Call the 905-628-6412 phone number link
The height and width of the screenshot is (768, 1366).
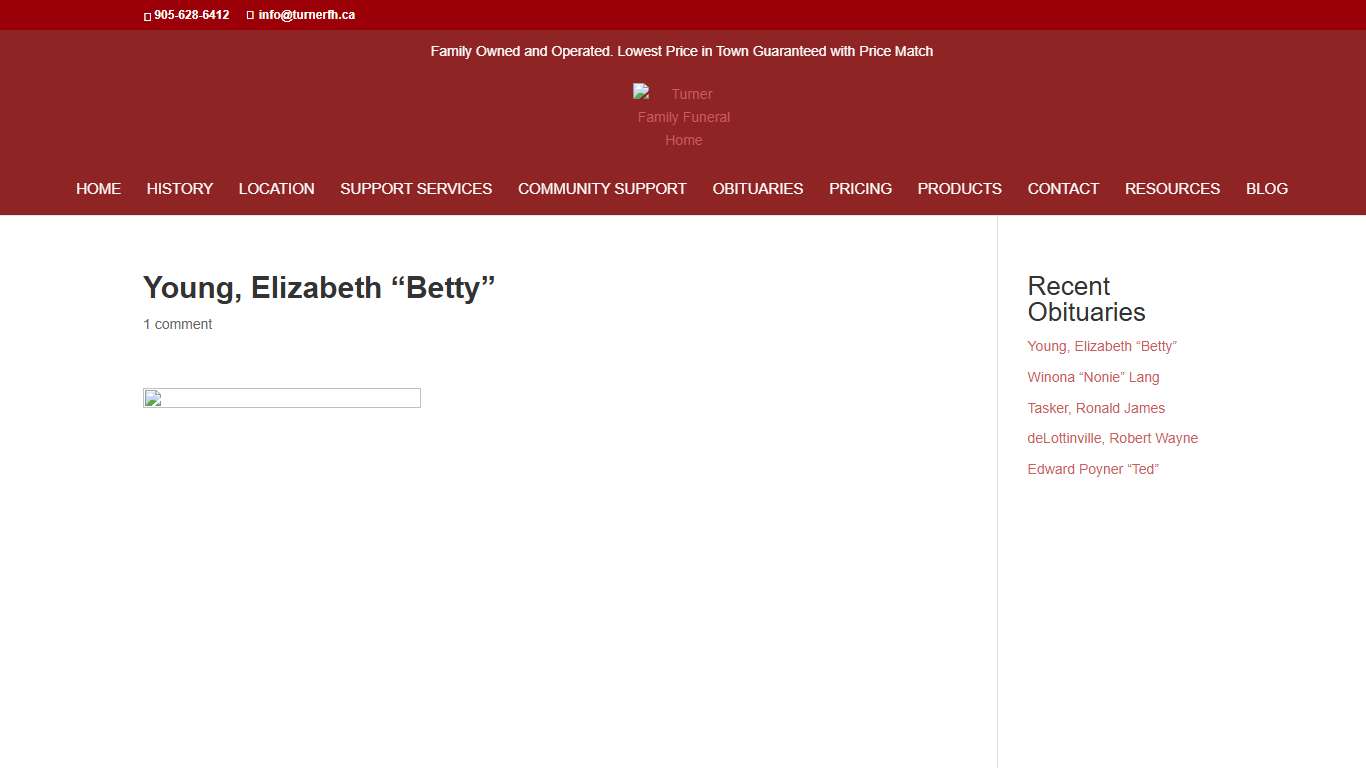point(190,15)
